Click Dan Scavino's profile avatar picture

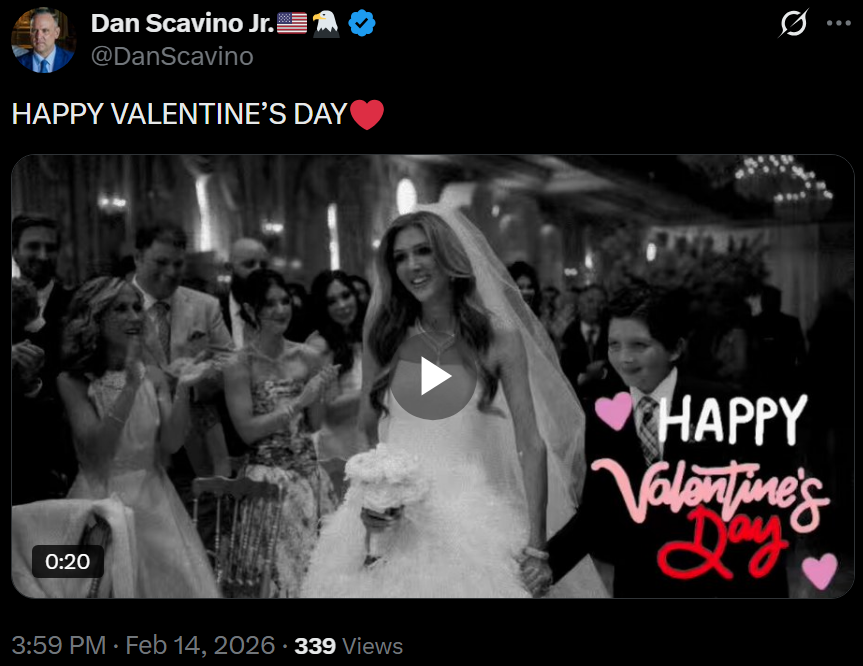click(43, 40)
